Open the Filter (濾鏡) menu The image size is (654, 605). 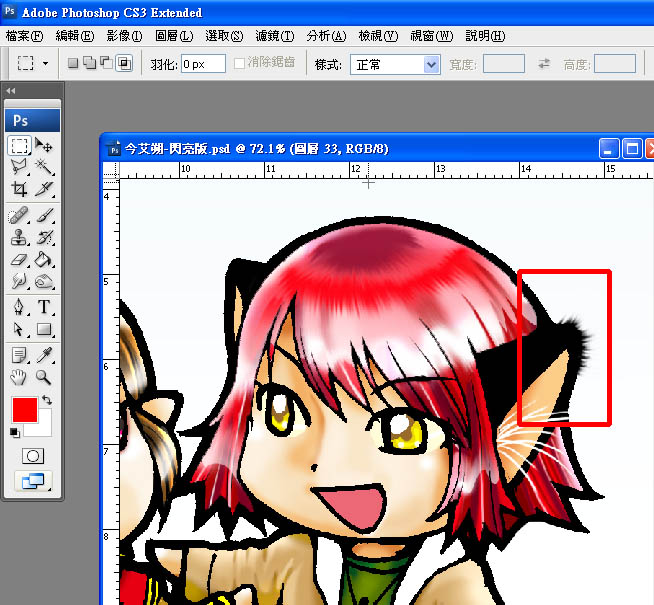pos(274,36)
